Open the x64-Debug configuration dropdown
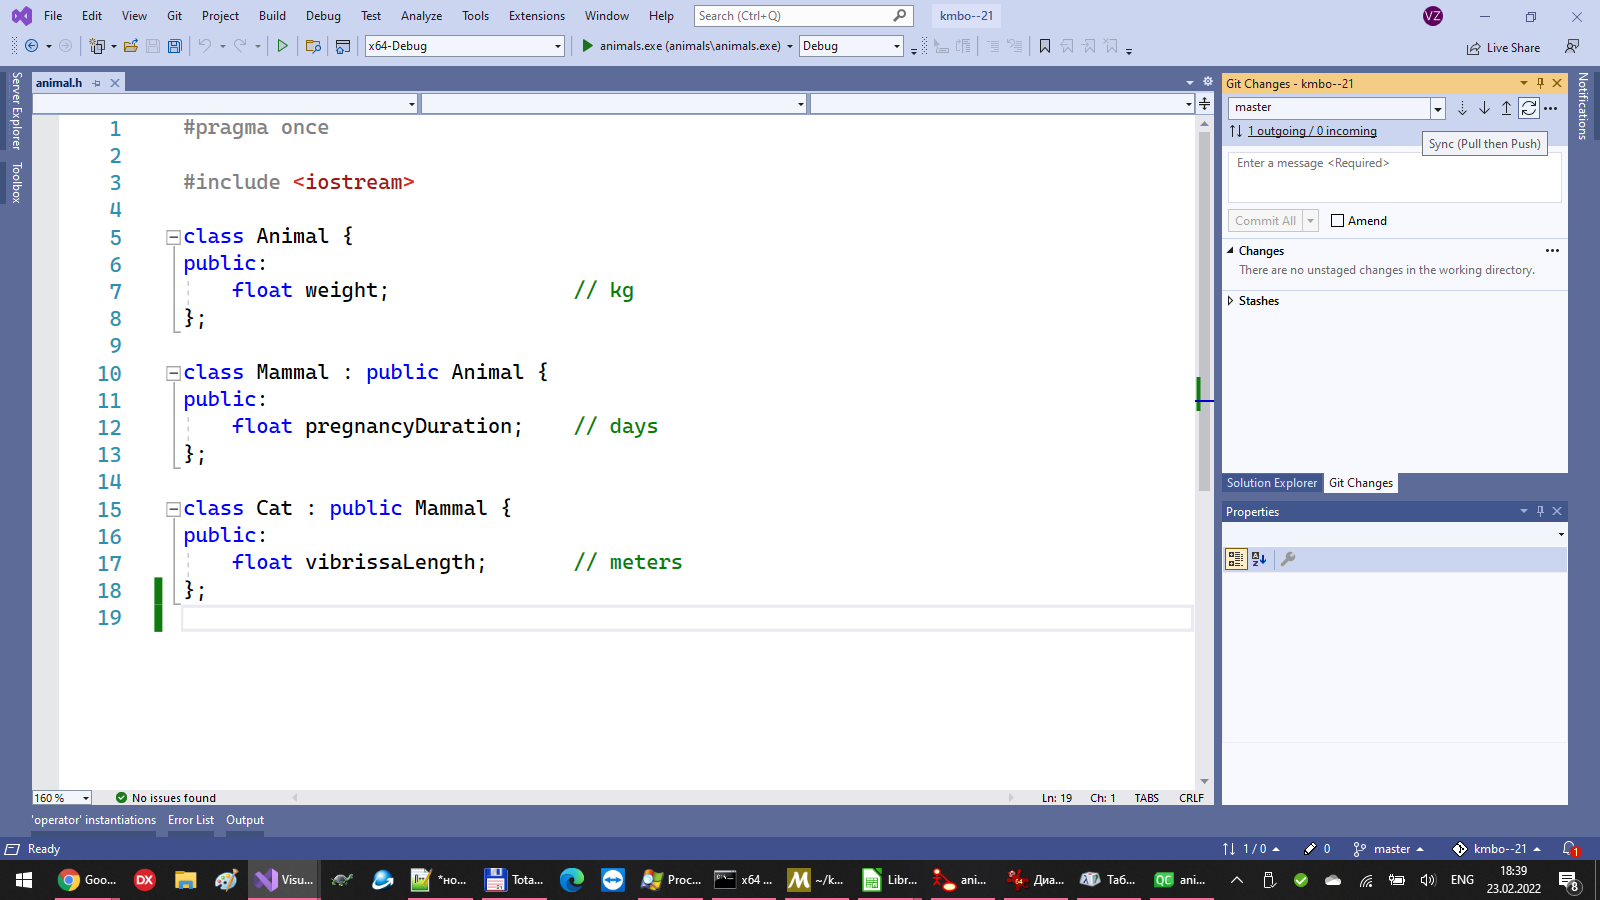1600x900 pixels. (556, 45)
